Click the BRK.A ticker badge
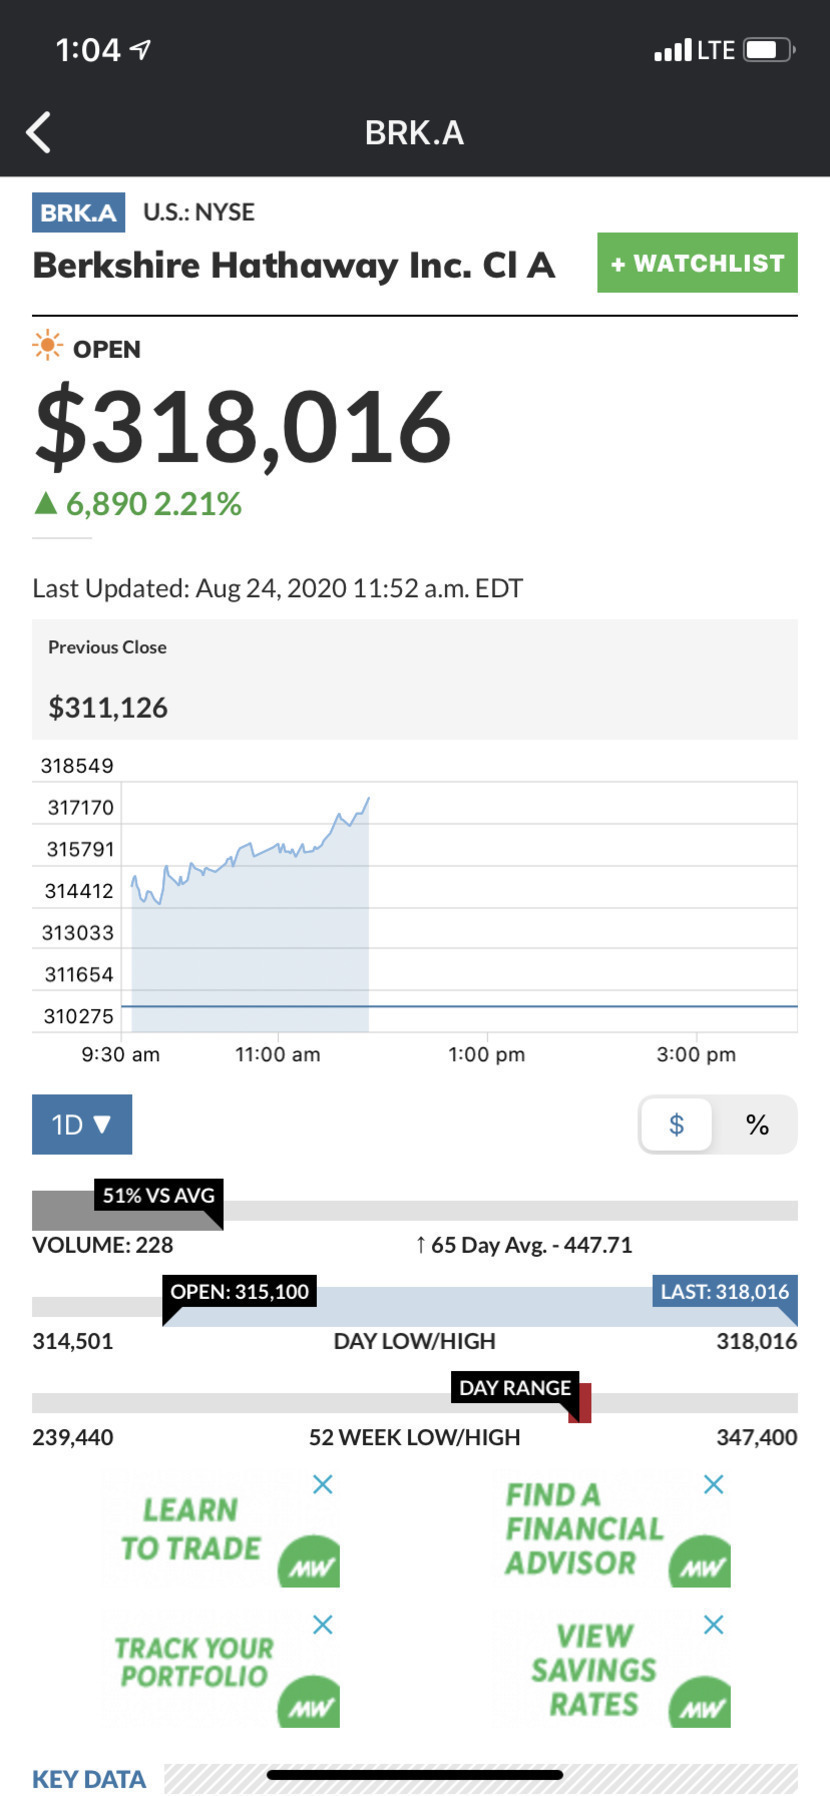 (x=78, y=212)
